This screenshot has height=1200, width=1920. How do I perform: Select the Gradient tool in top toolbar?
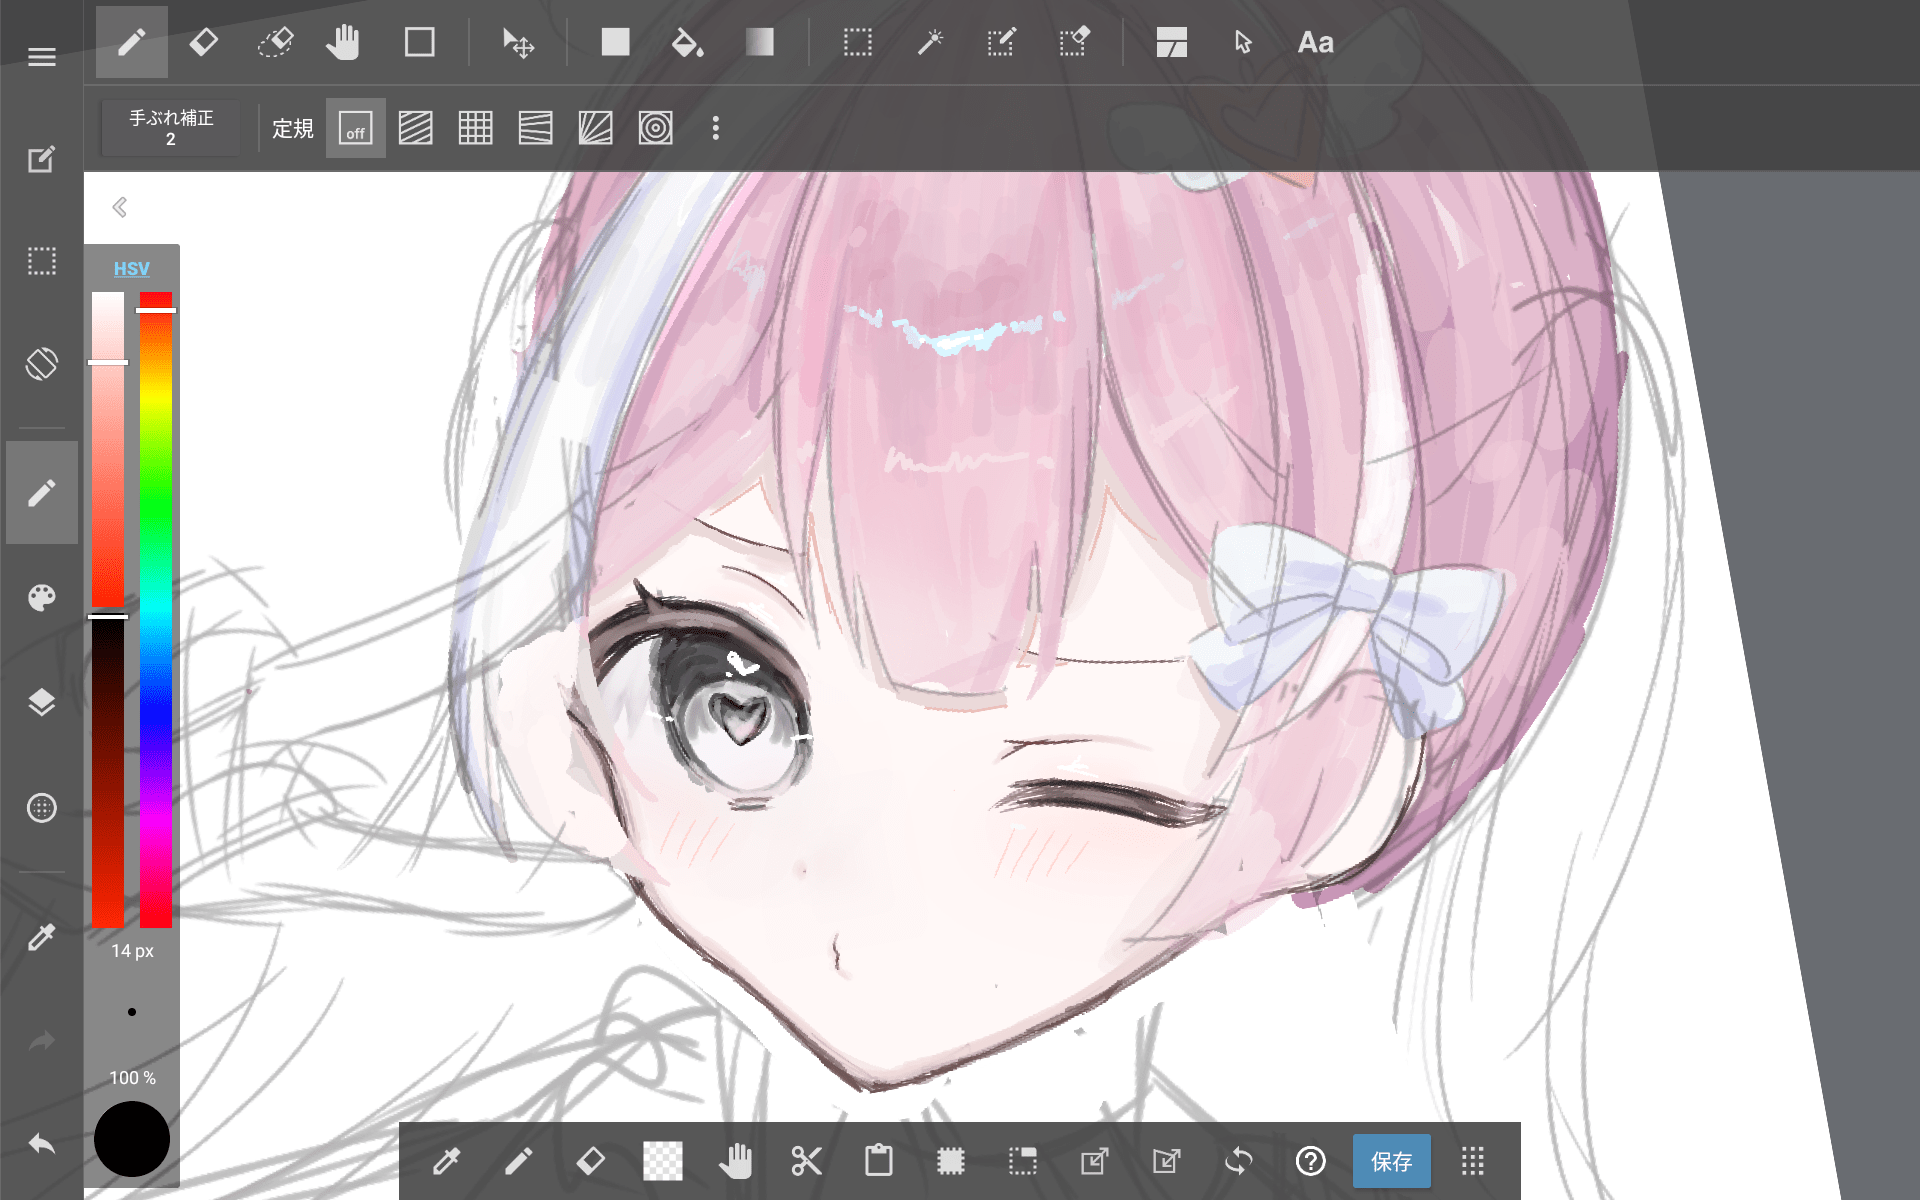point(760,43)
